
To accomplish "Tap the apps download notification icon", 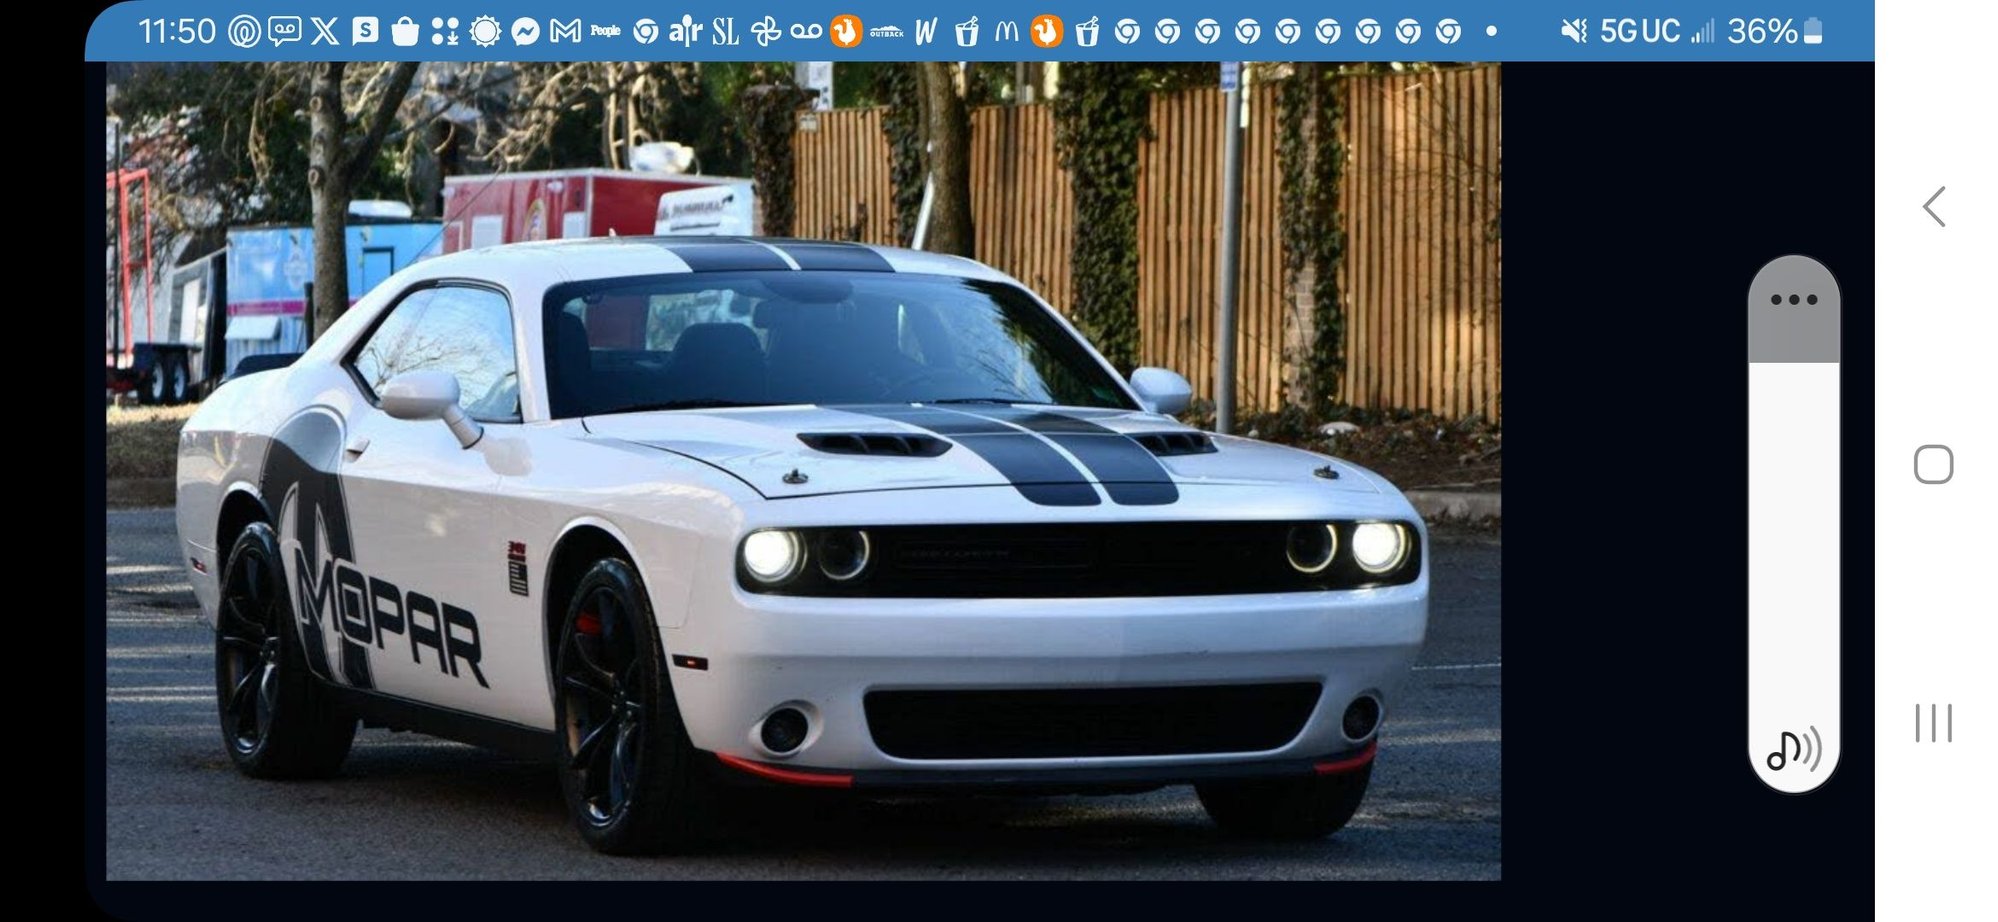I will 445,32.
